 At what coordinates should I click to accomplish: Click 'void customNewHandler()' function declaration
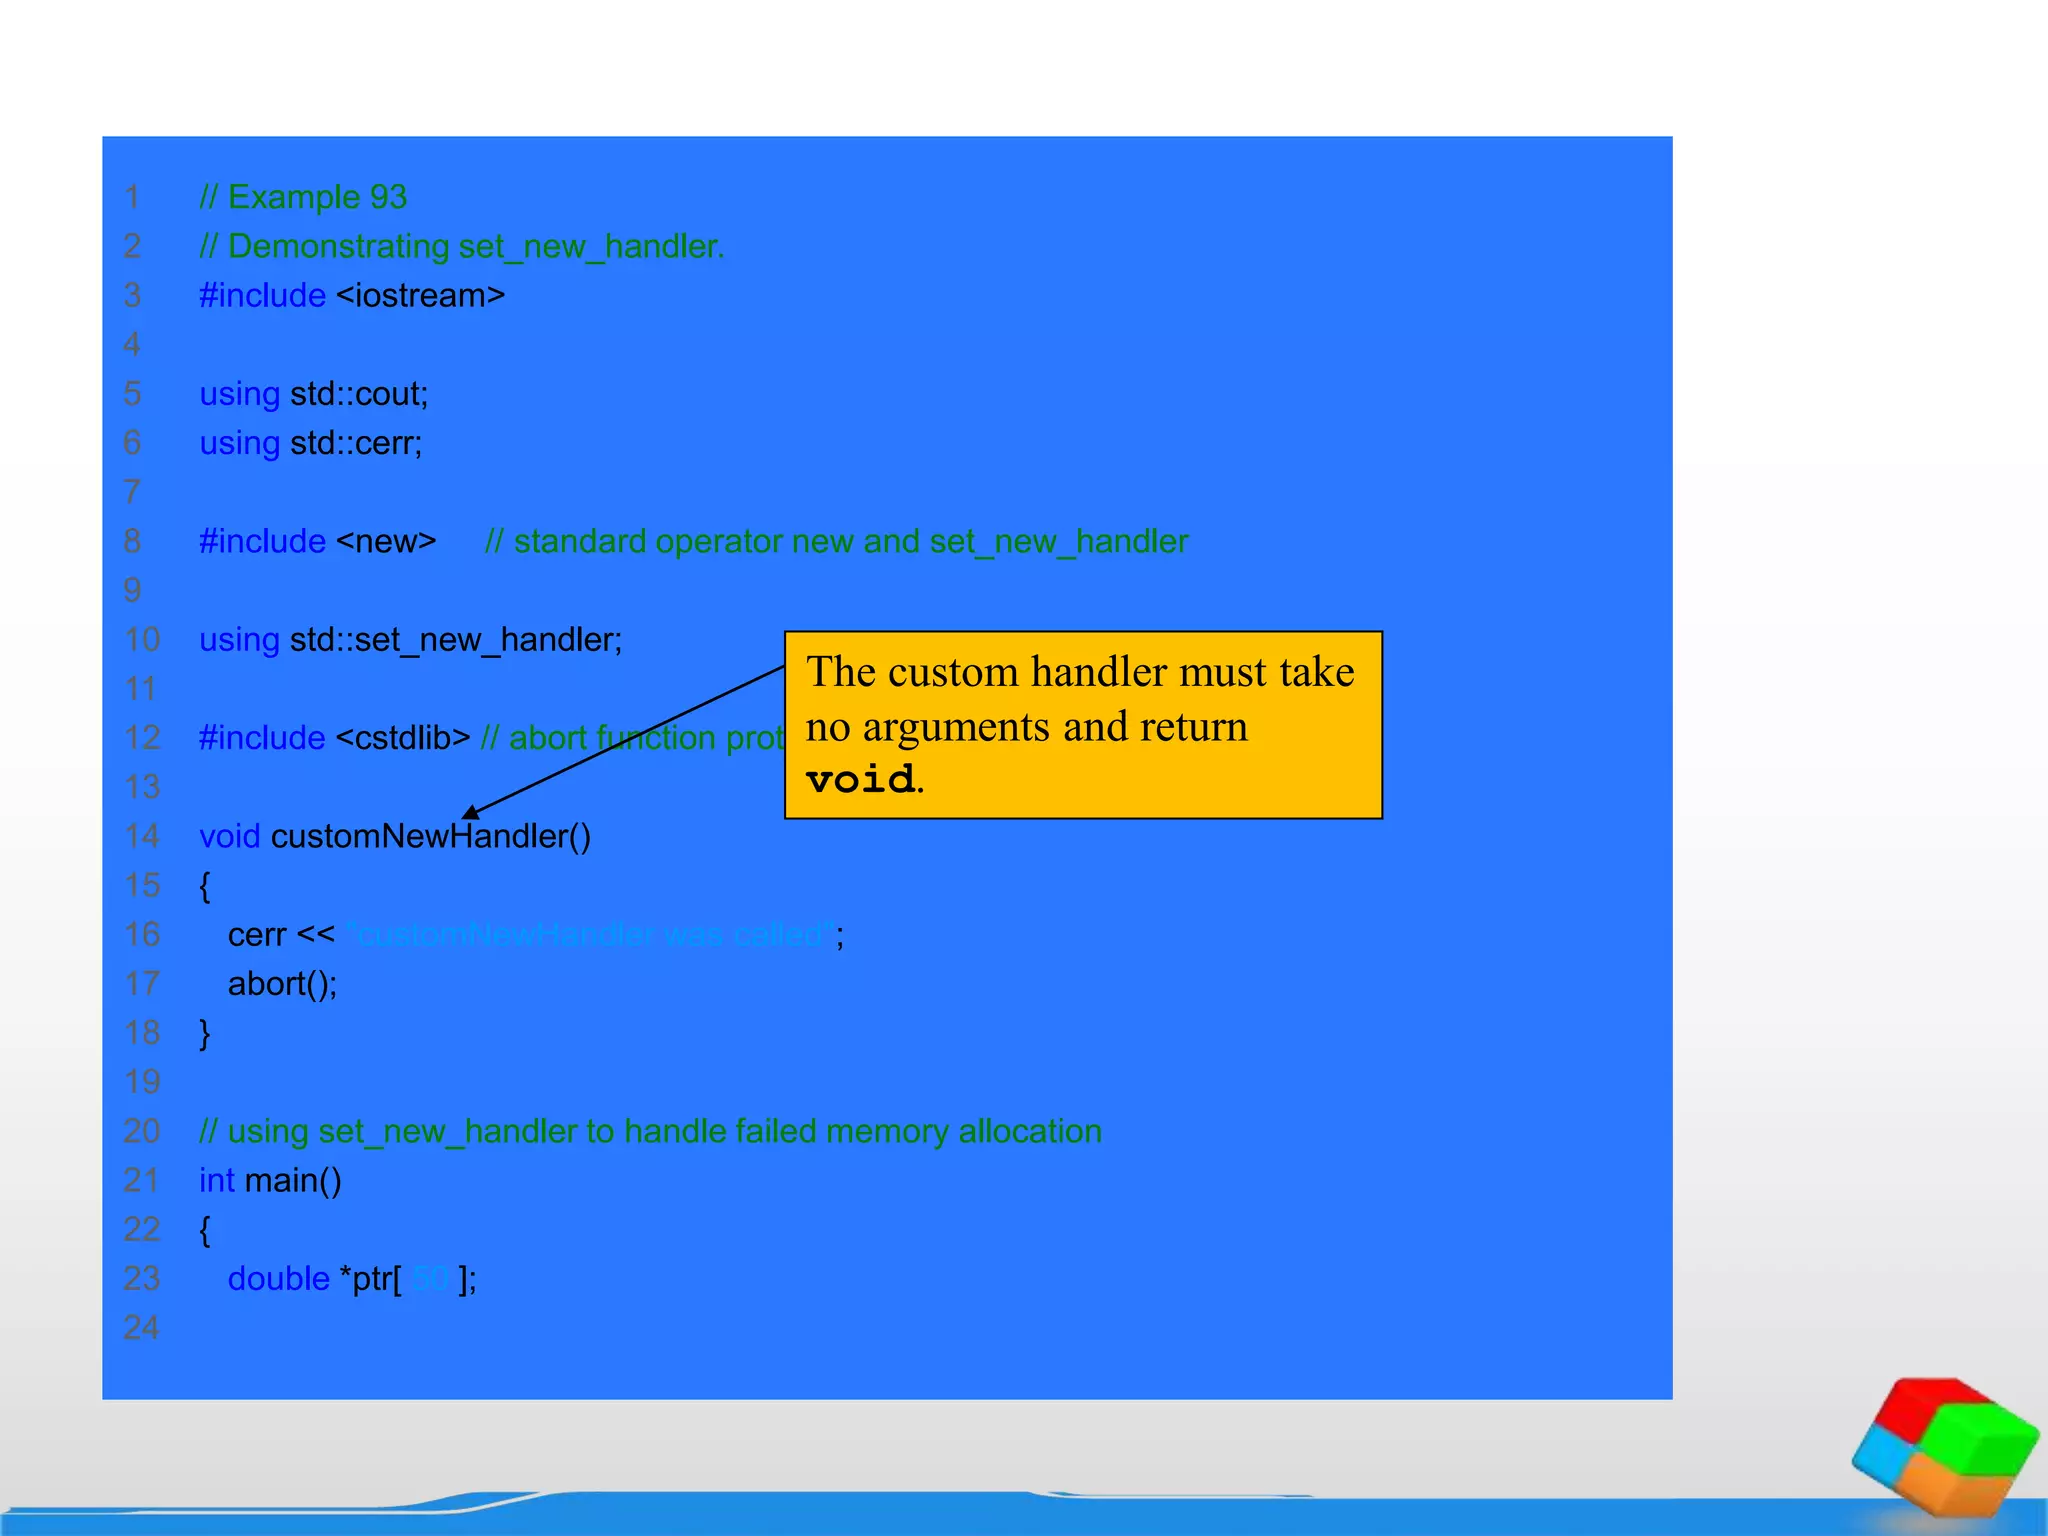[395, 836]
